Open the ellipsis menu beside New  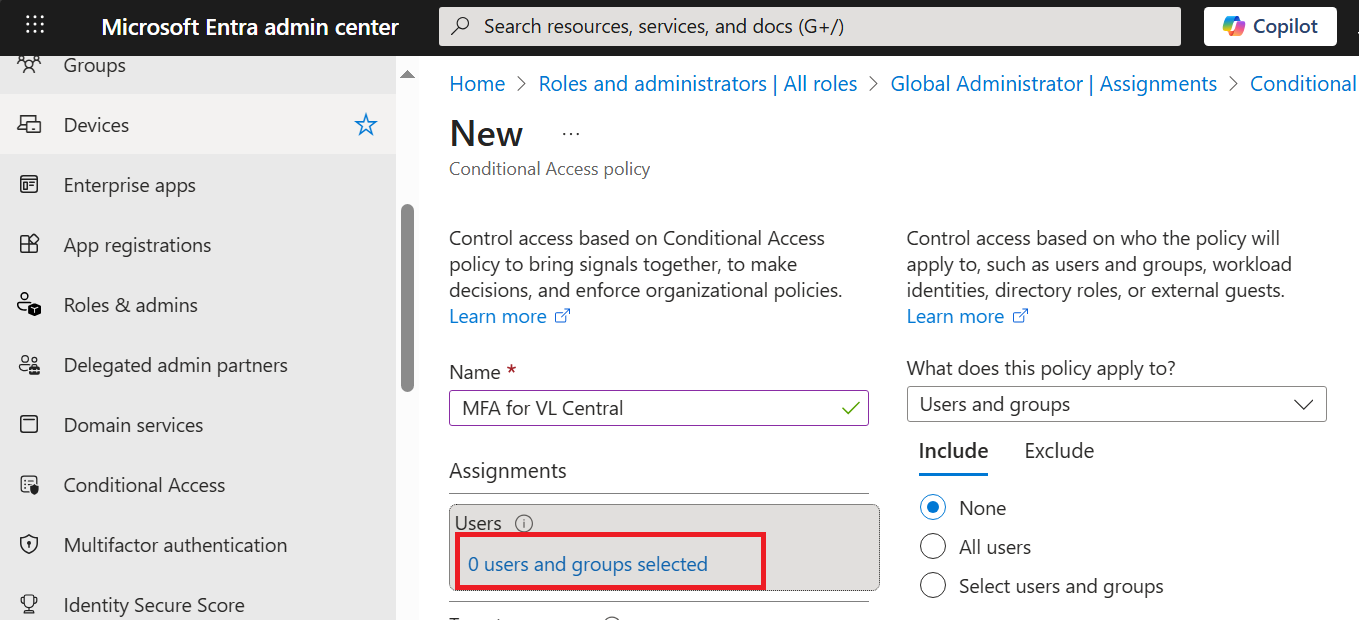[571, 133]
